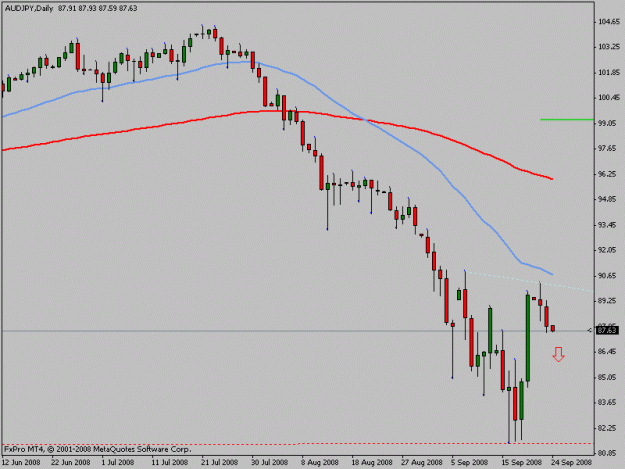Click the price label 103.25
625x469 pixels.
[609, 47]
